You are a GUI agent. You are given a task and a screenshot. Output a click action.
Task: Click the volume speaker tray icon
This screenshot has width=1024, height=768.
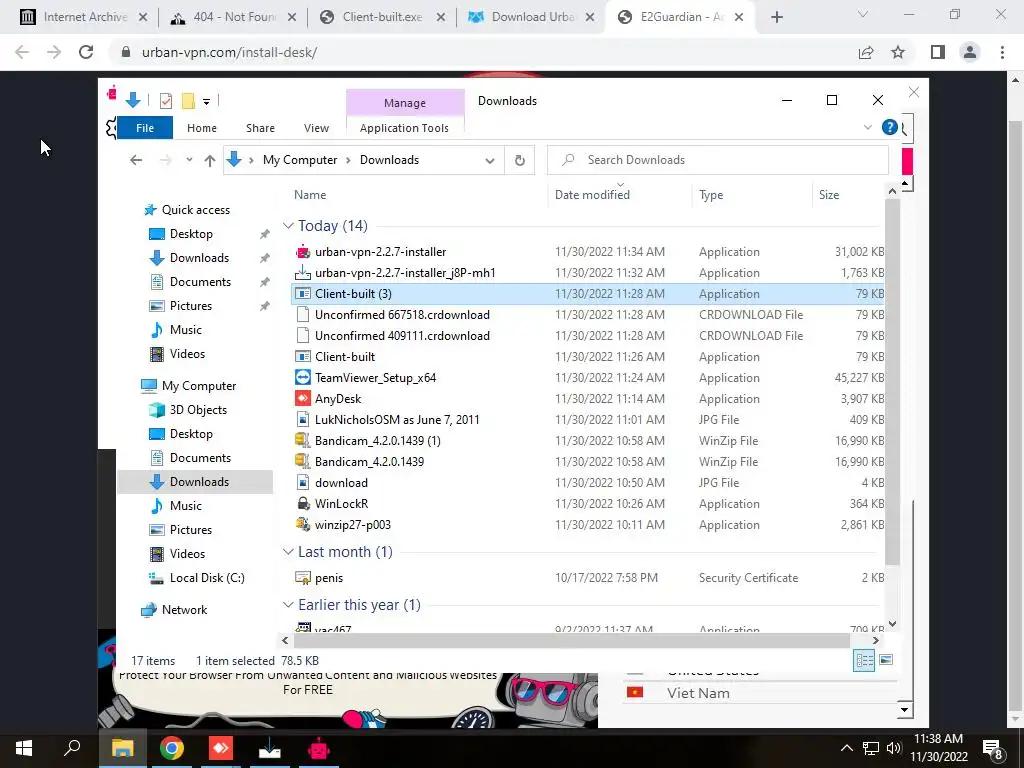[894, 748]
